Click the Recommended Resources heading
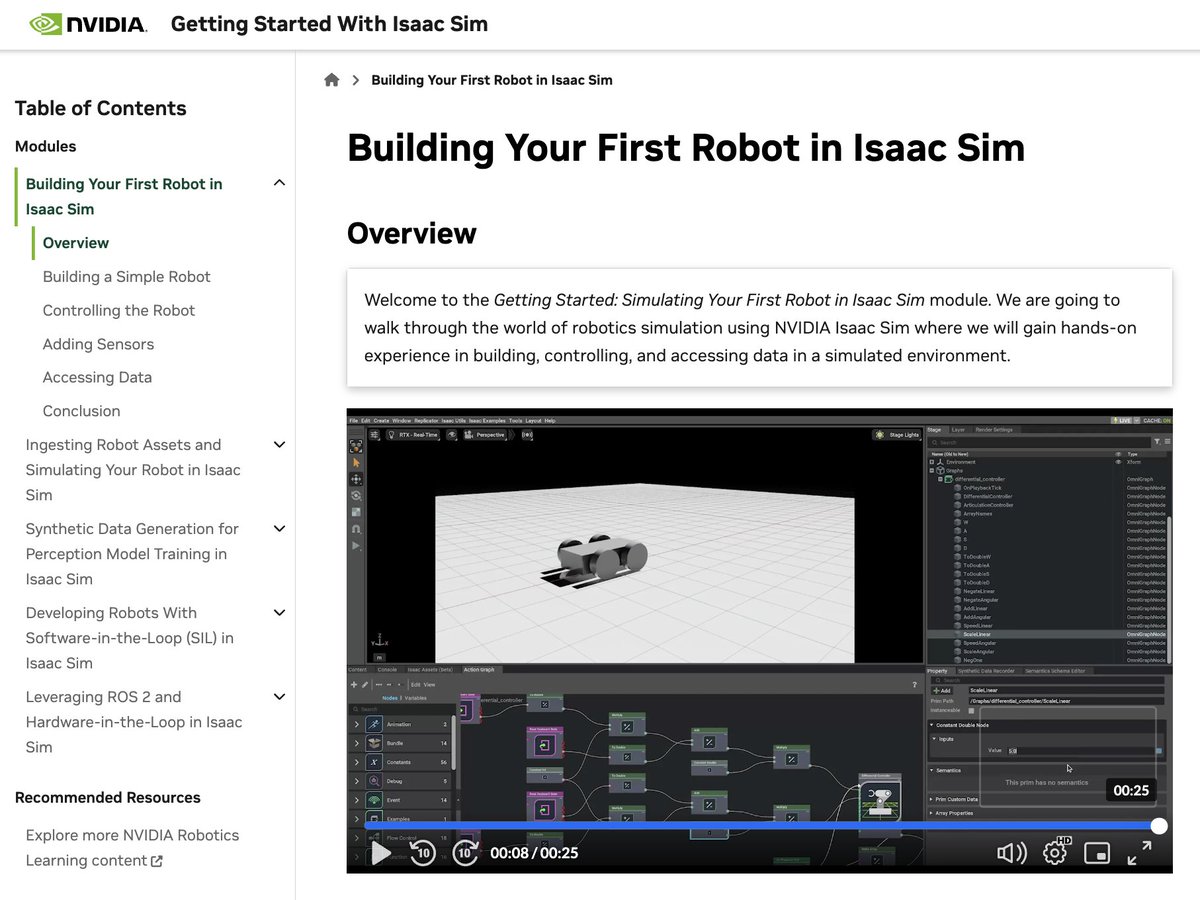Screen dimensions: 1200x900 click(x=108, y=797)
